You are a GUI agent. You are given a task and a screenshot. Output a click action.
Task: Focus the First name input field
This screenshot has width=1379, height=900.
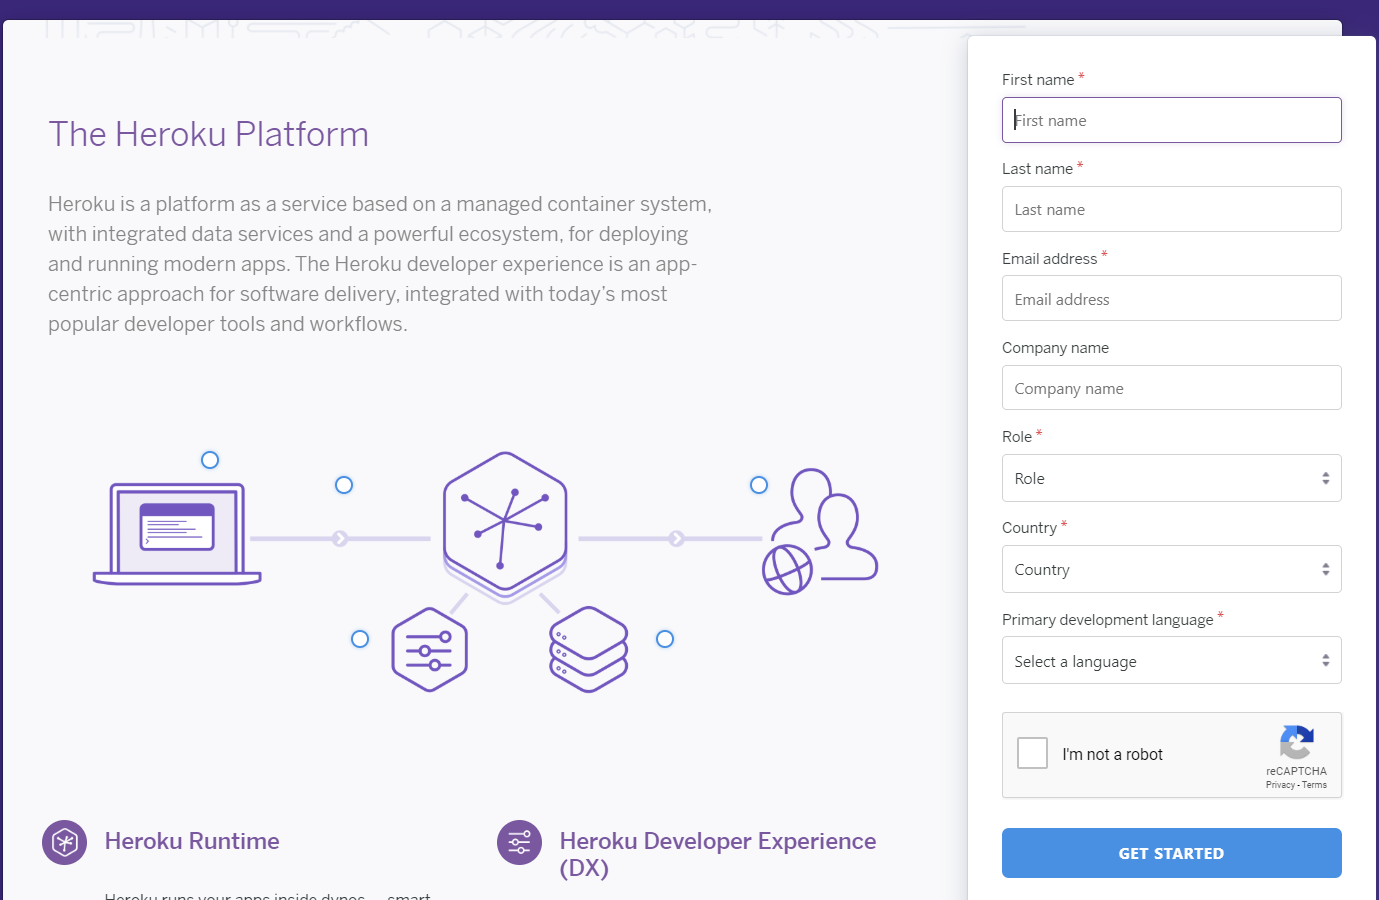1172,120
